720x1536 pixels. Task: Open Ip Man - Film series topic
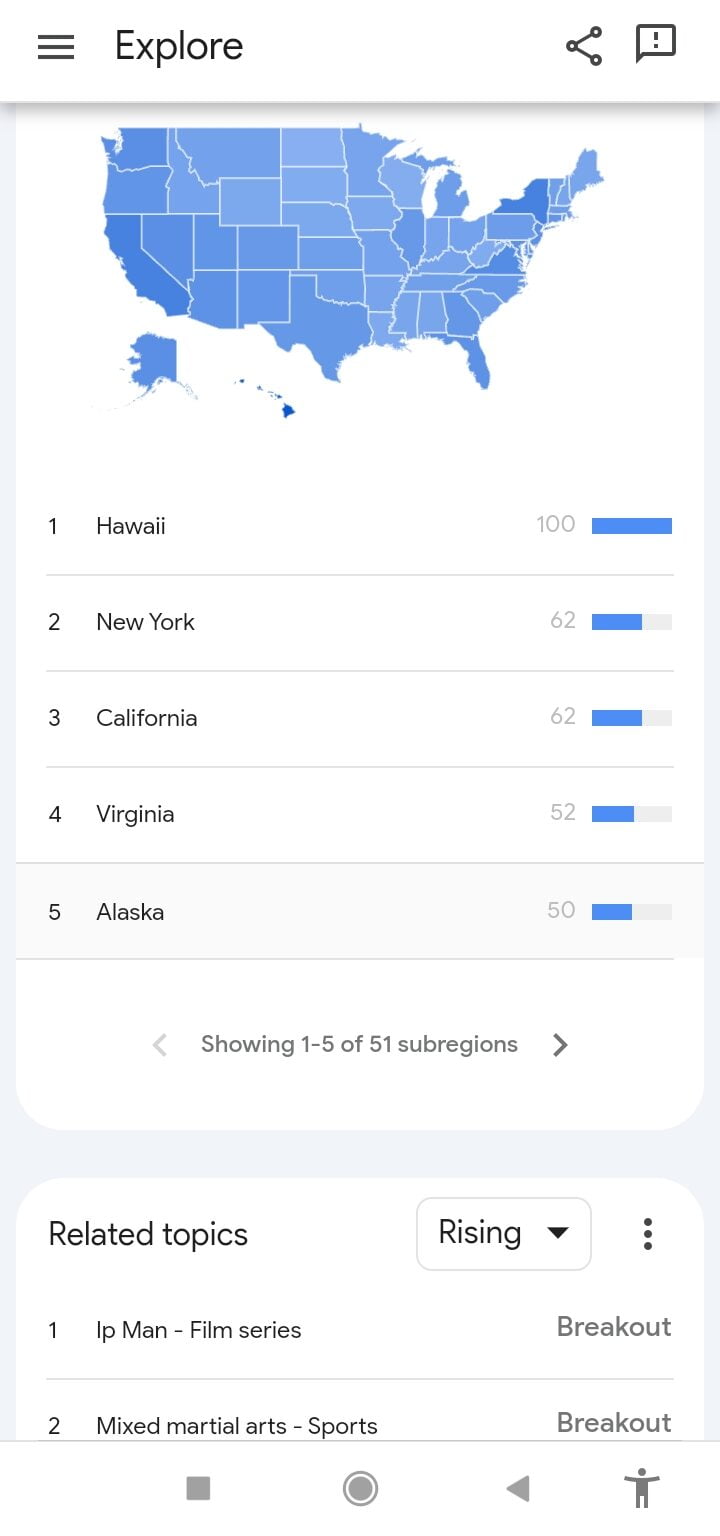pos(199,1330)
